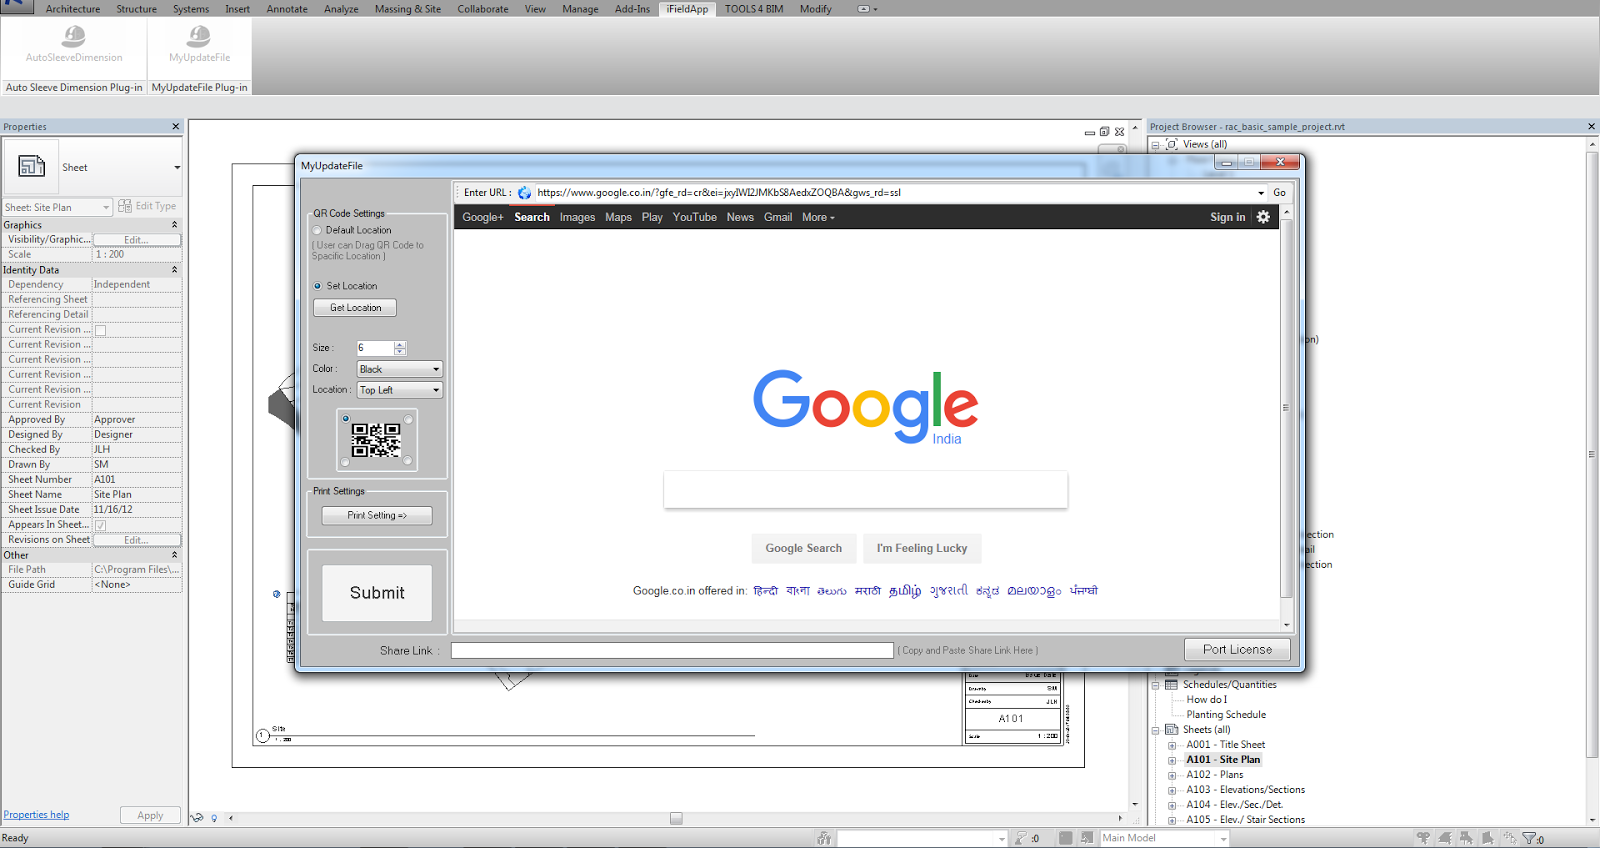Open the Sheet: Site Plan instance dropdown
1600x848 pixels.
[x=57, y=207]
